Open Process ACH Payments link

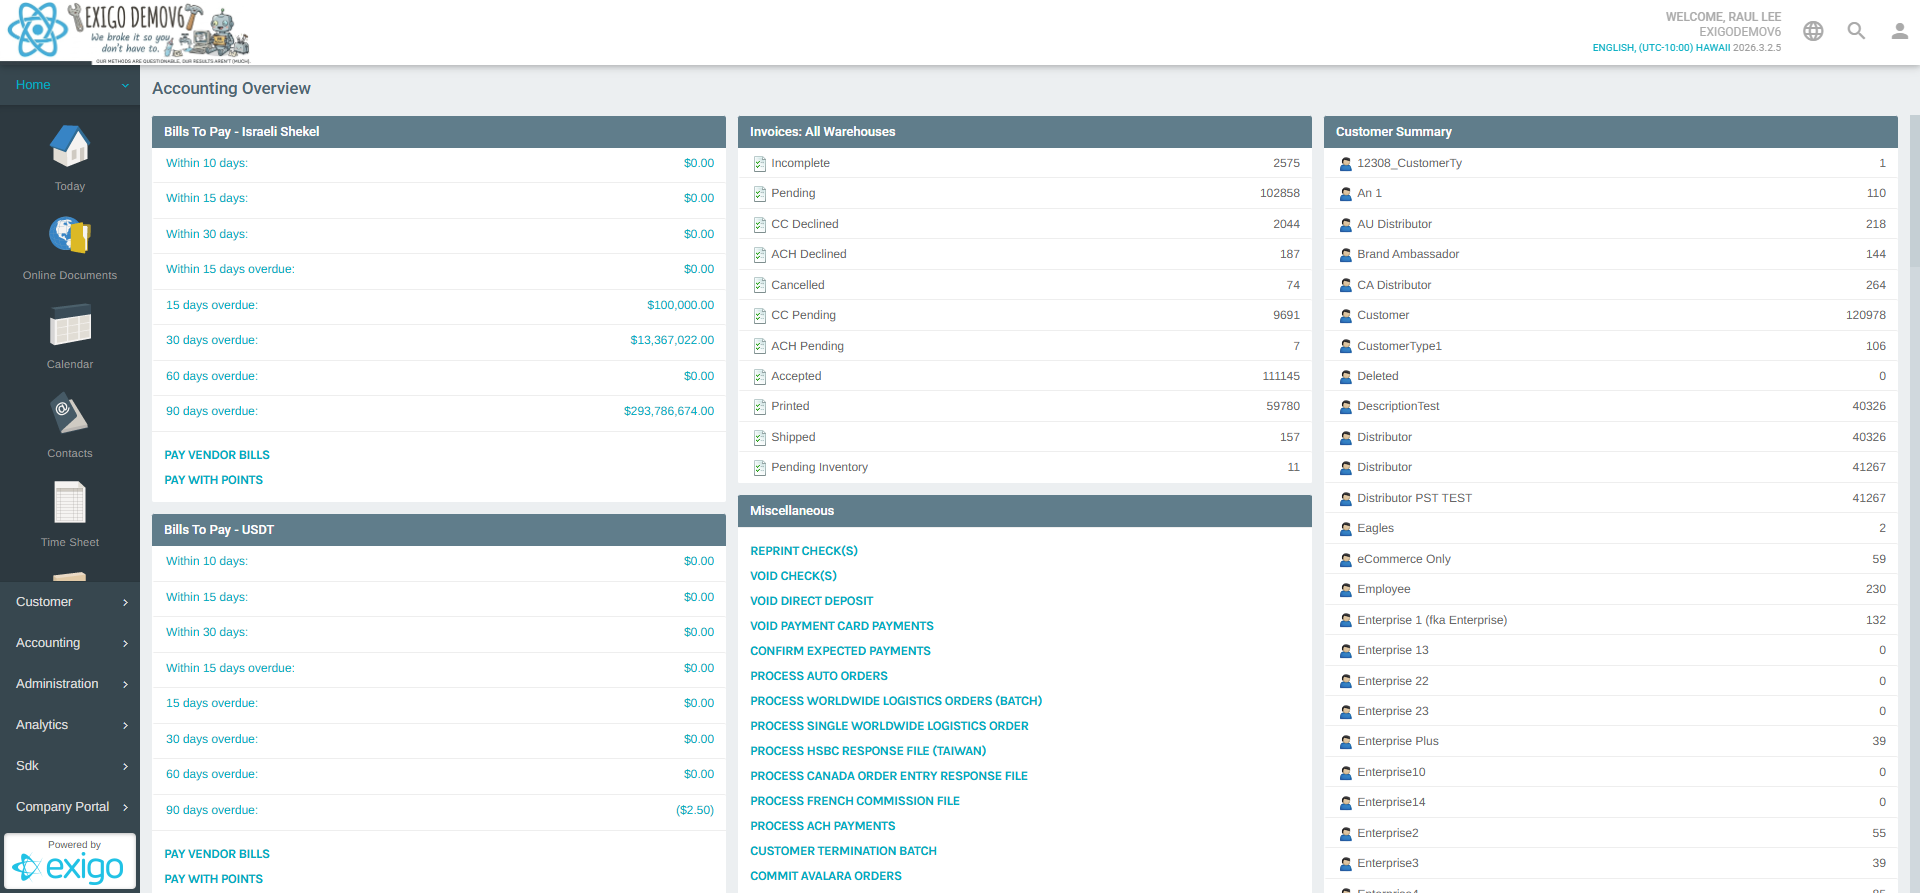tap(823, 826)
